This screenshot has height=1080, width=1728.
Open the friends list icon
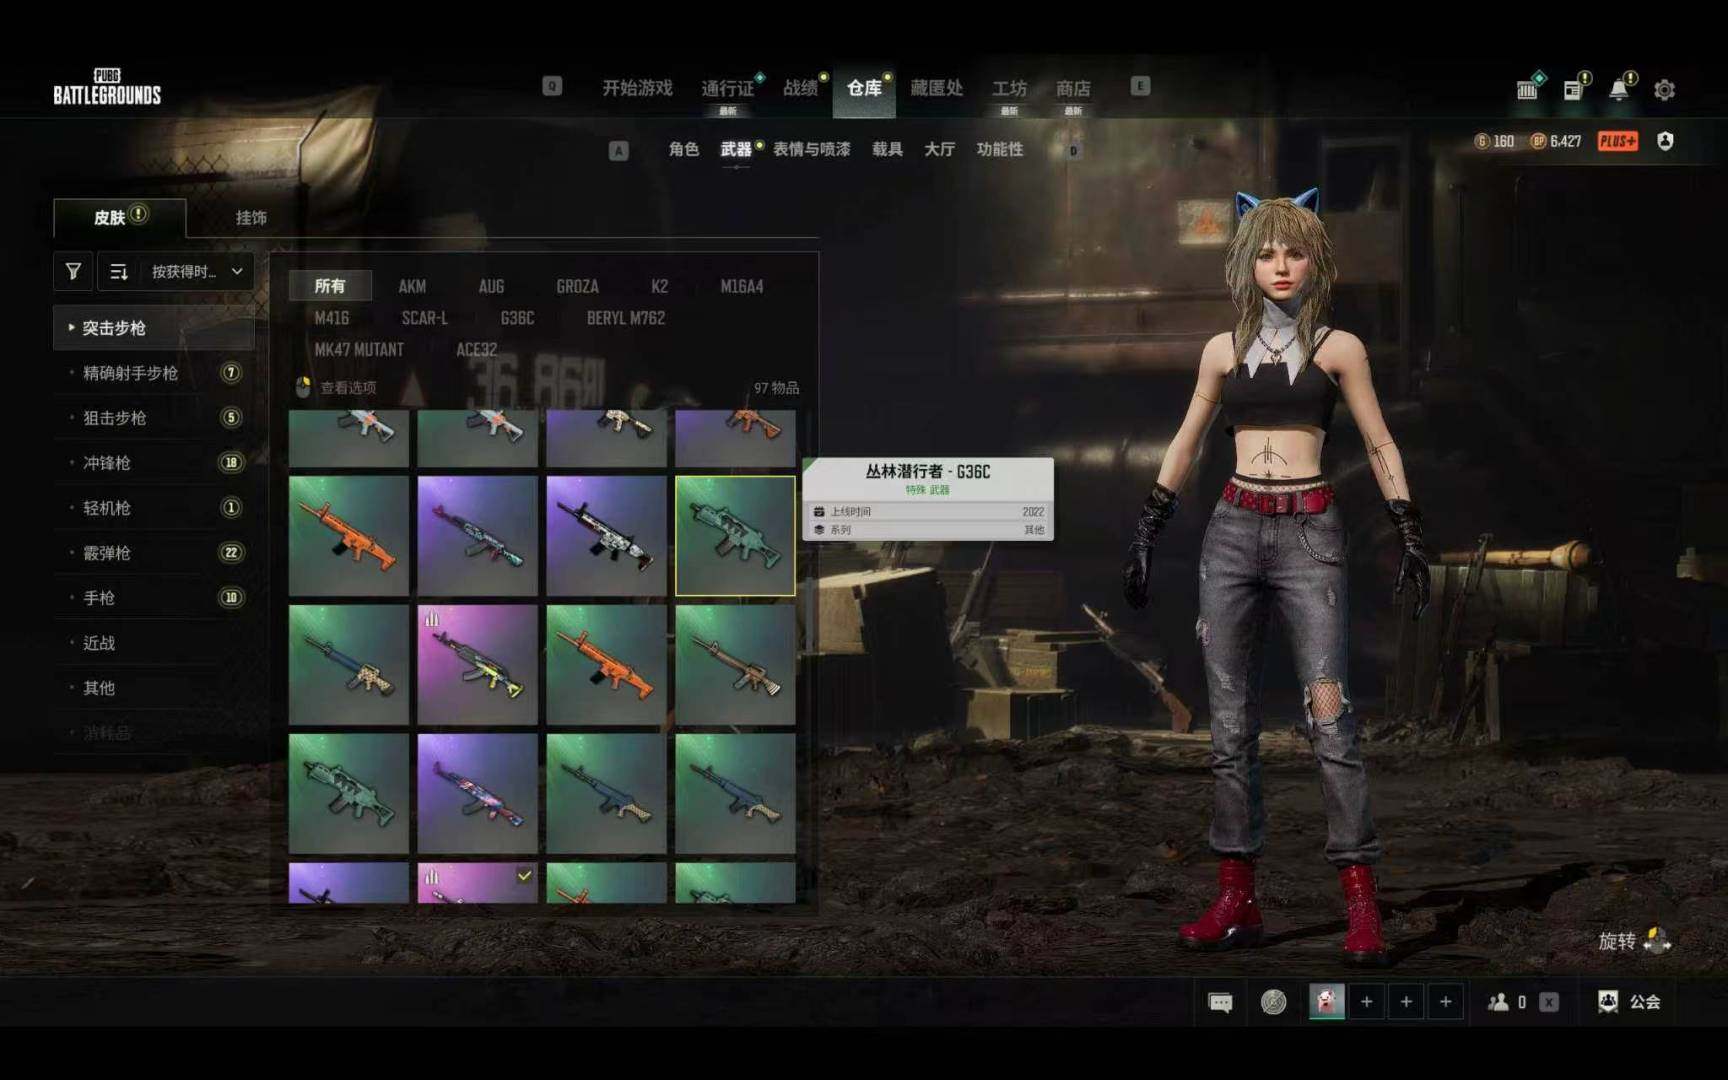1498,1002
